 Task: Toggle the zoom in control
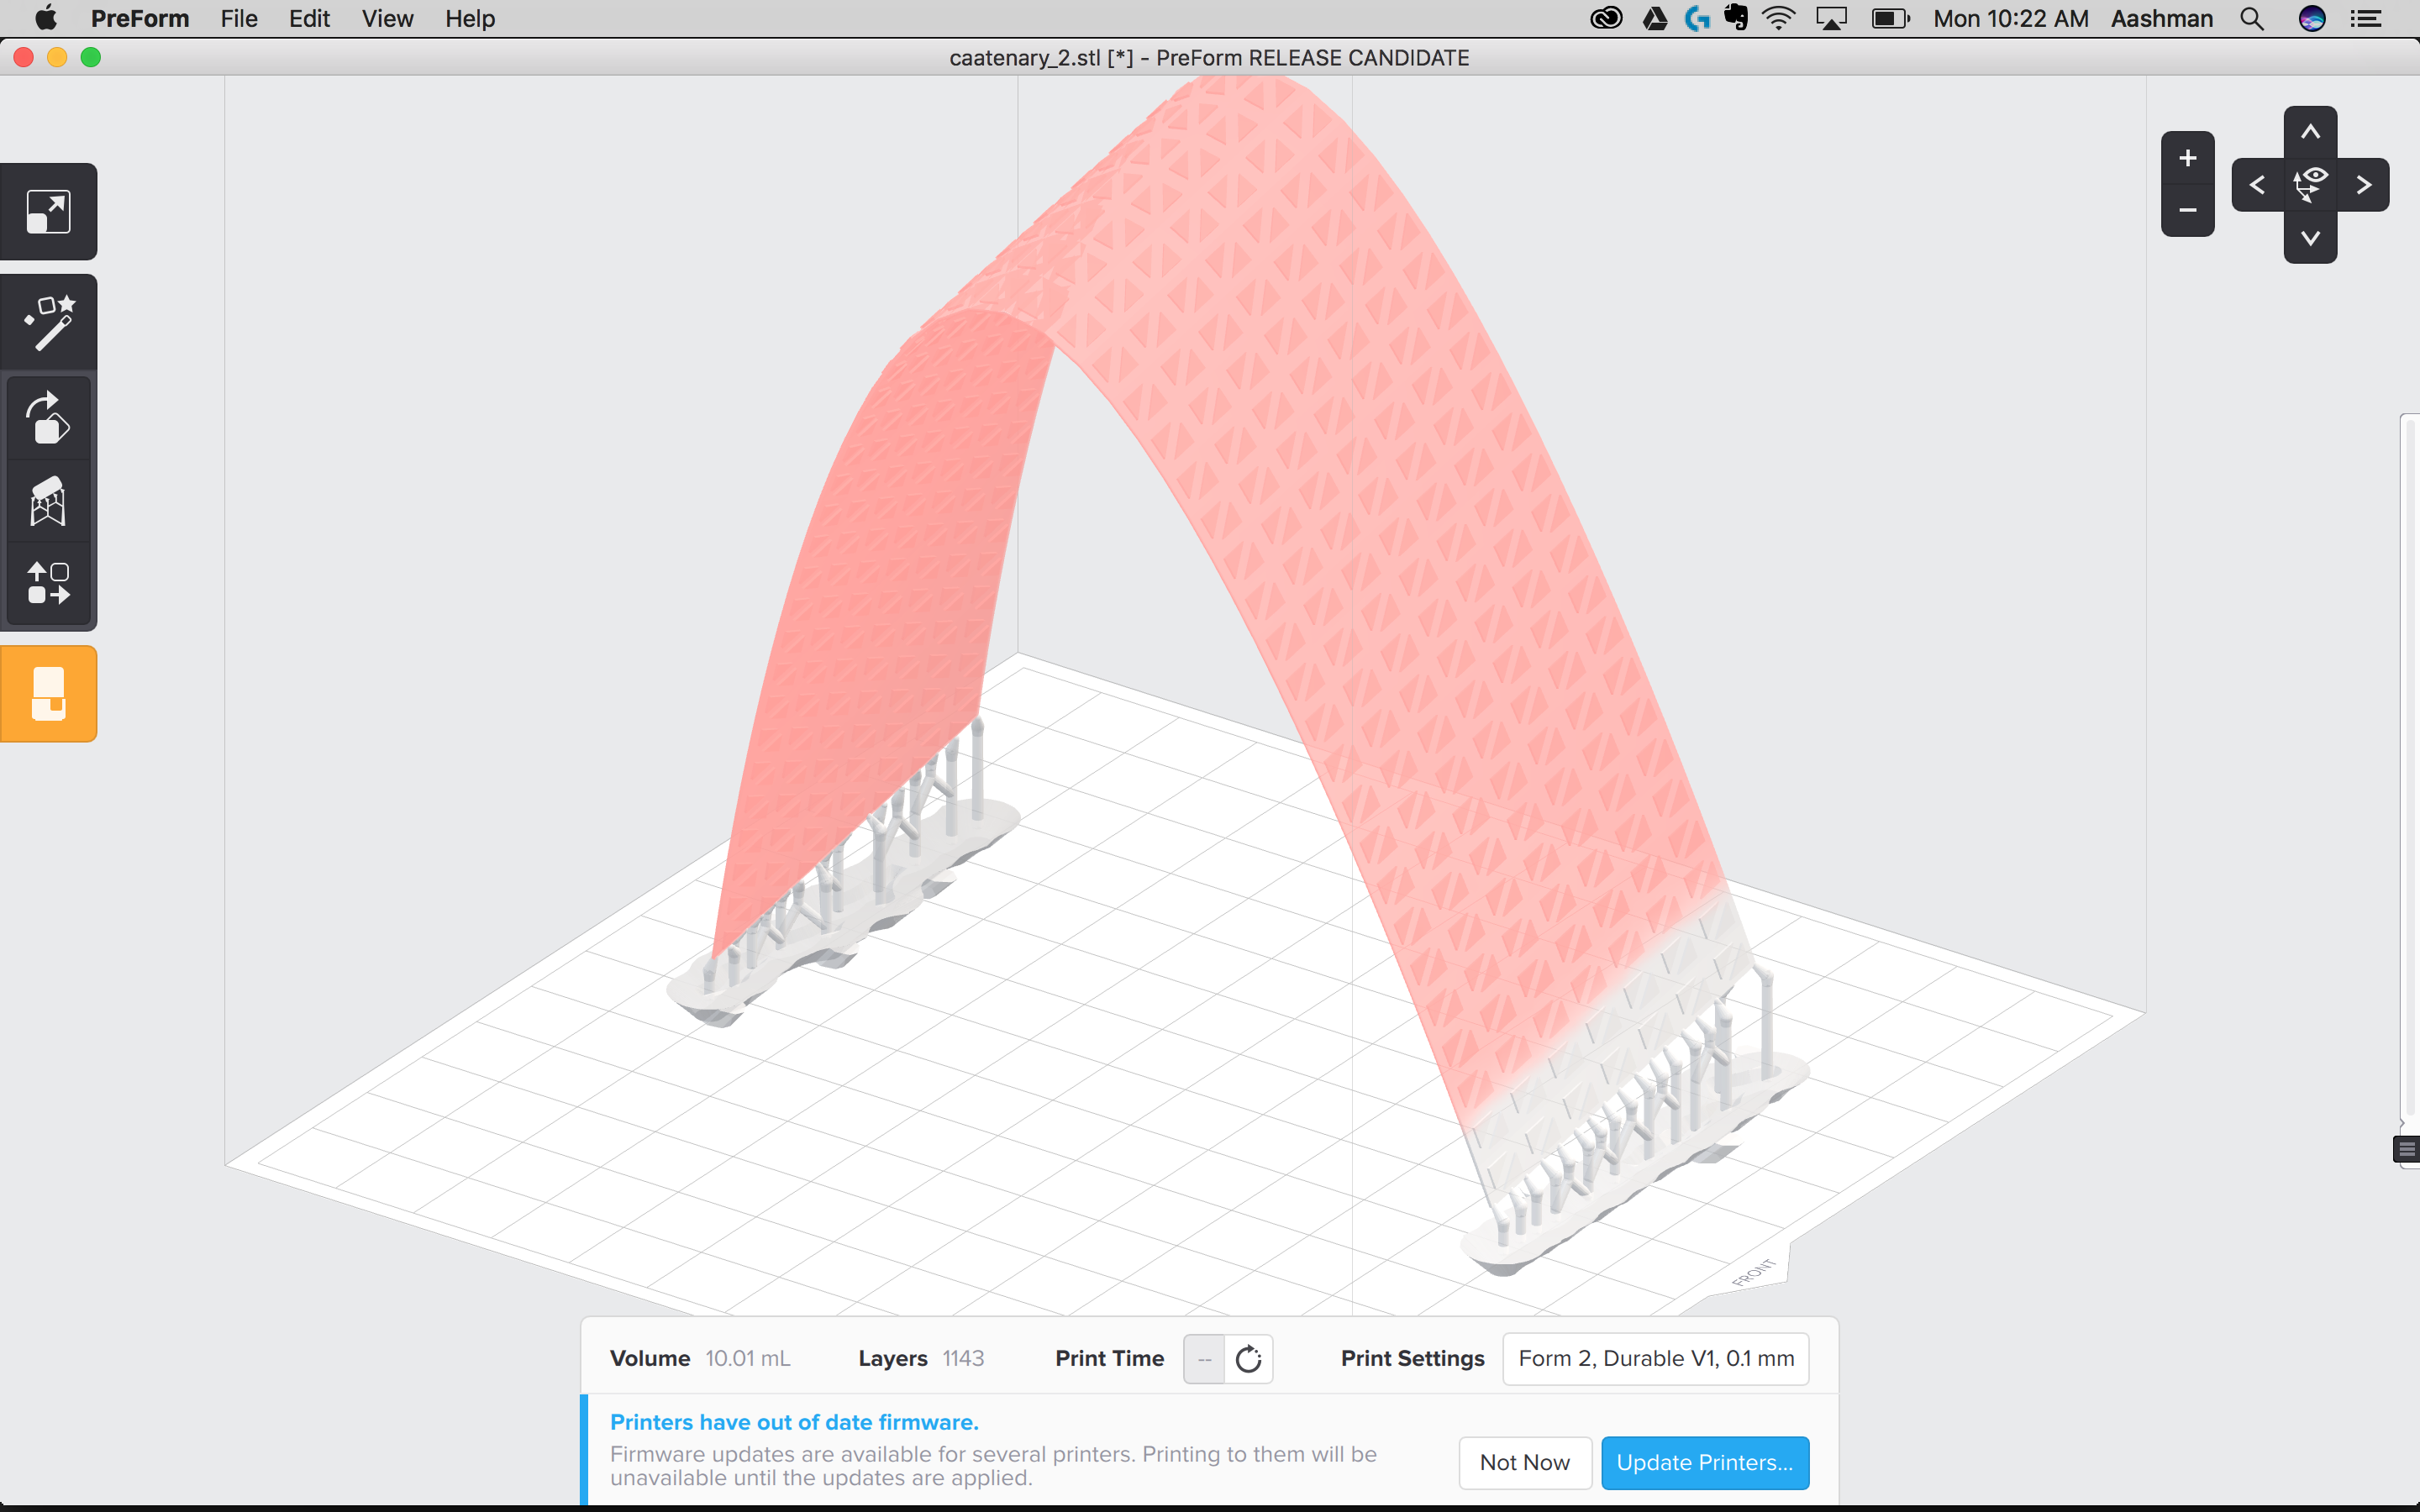2186,157
